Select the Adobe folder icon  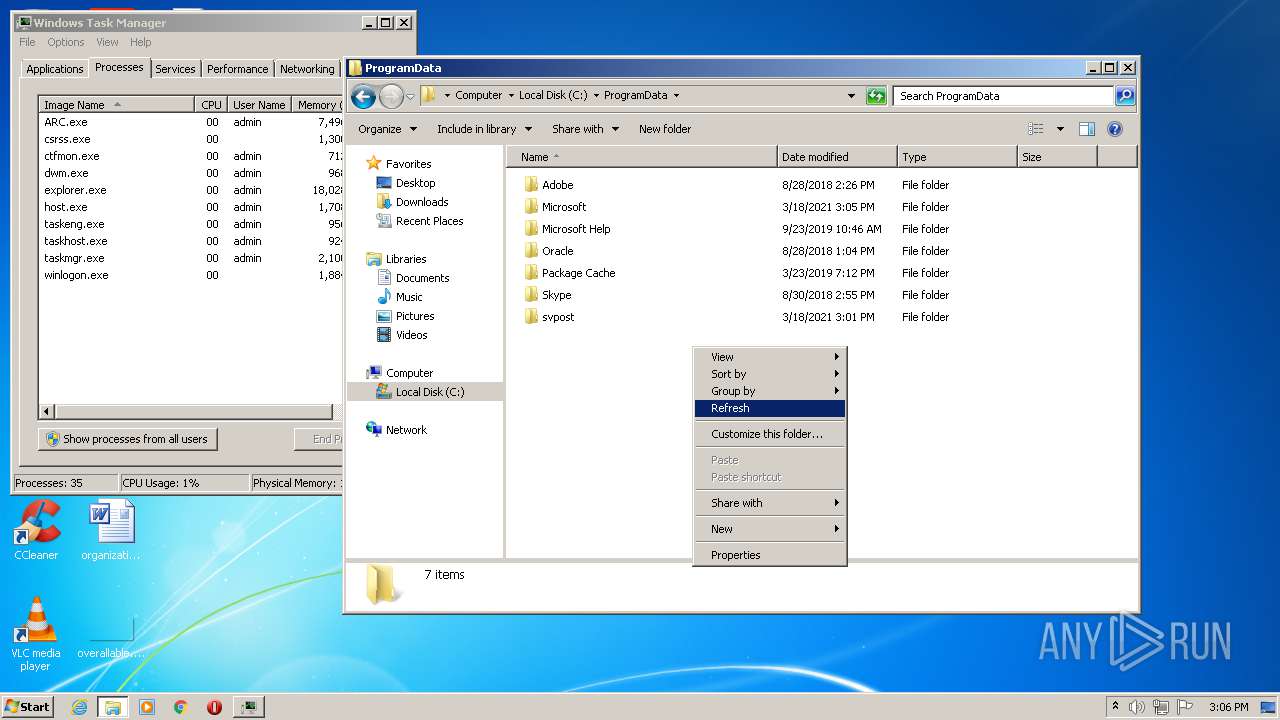531,185
